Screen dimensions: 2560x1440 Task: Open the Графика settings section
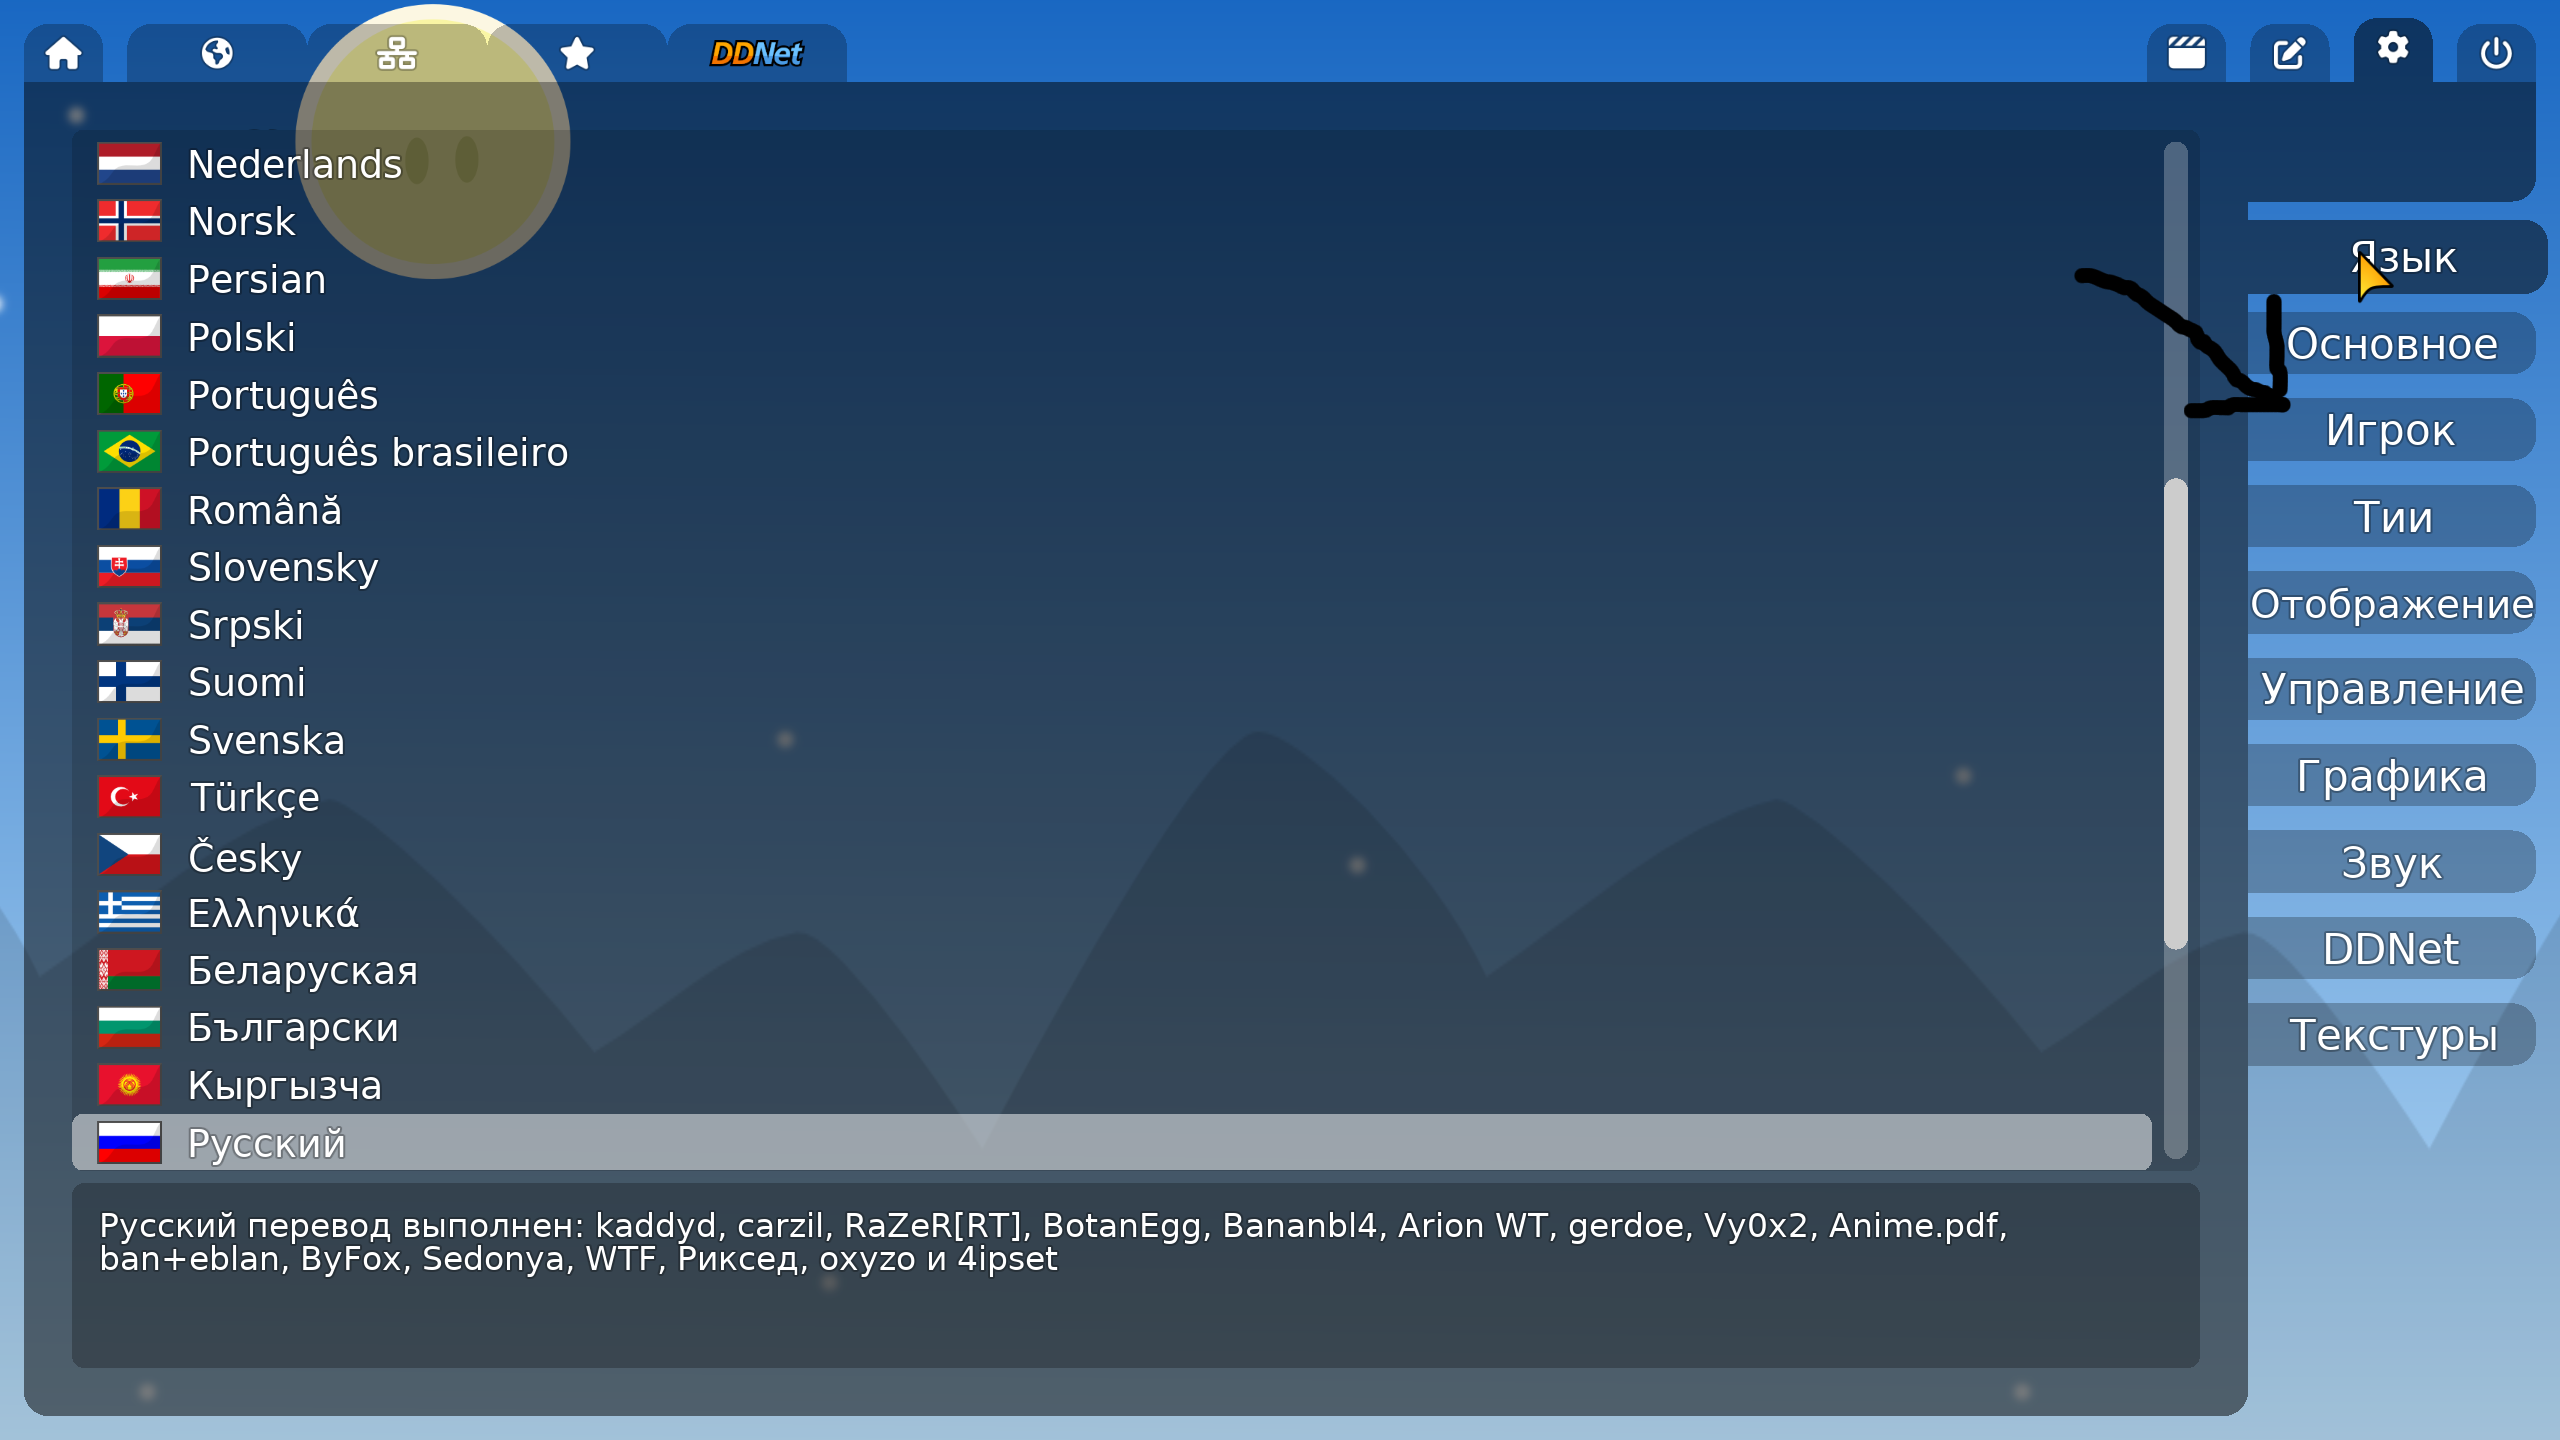[x=2391, y=776]
